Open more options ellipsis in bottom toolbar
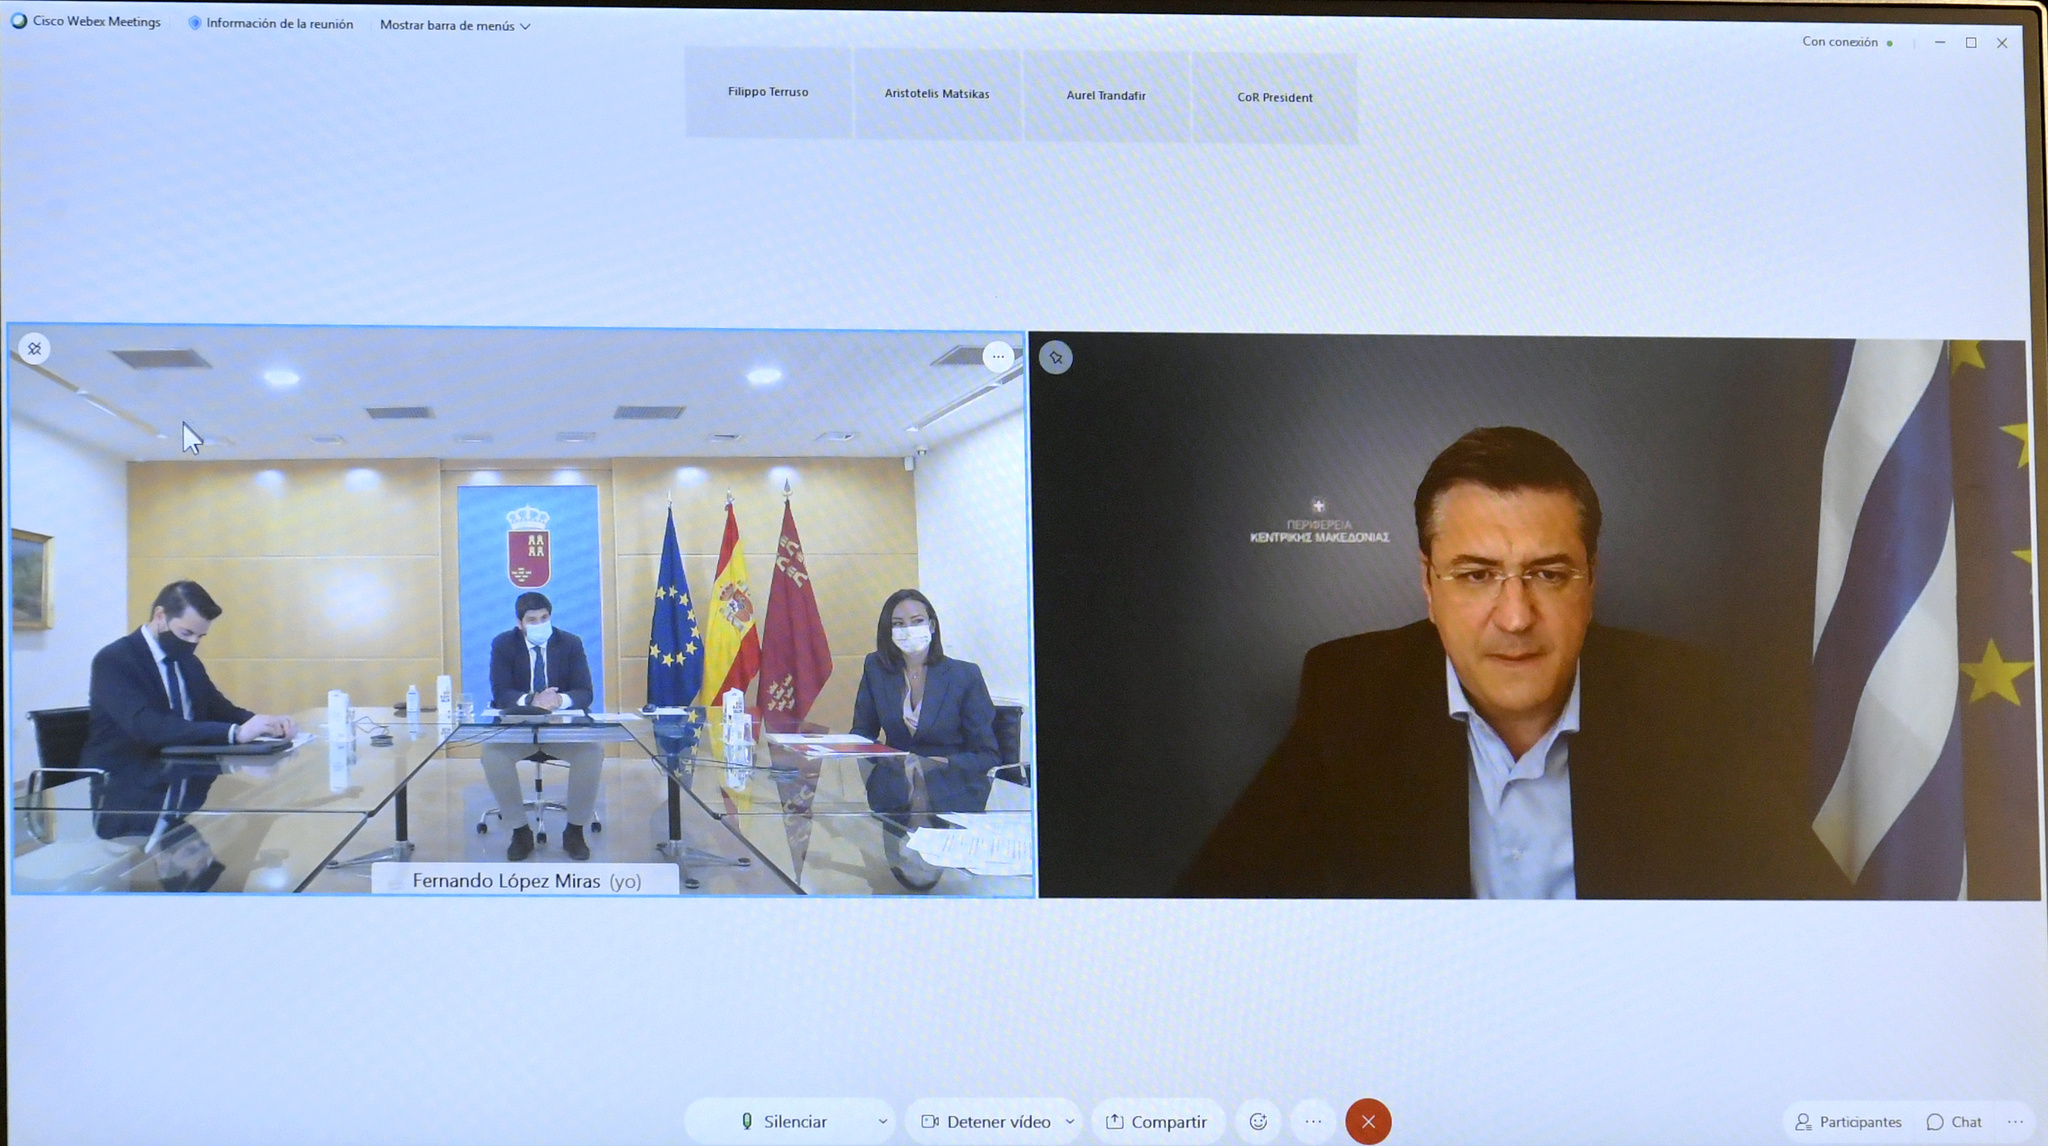Screen dimensions: 2048x1146 [x=1313, y=1121]
